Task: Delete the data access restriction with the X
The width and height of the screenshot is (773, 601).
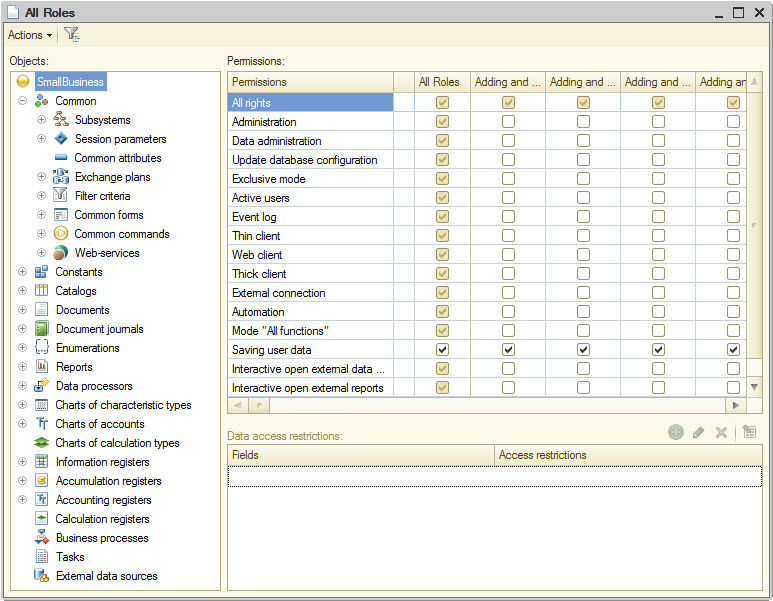Action: (x=721, y=432)
